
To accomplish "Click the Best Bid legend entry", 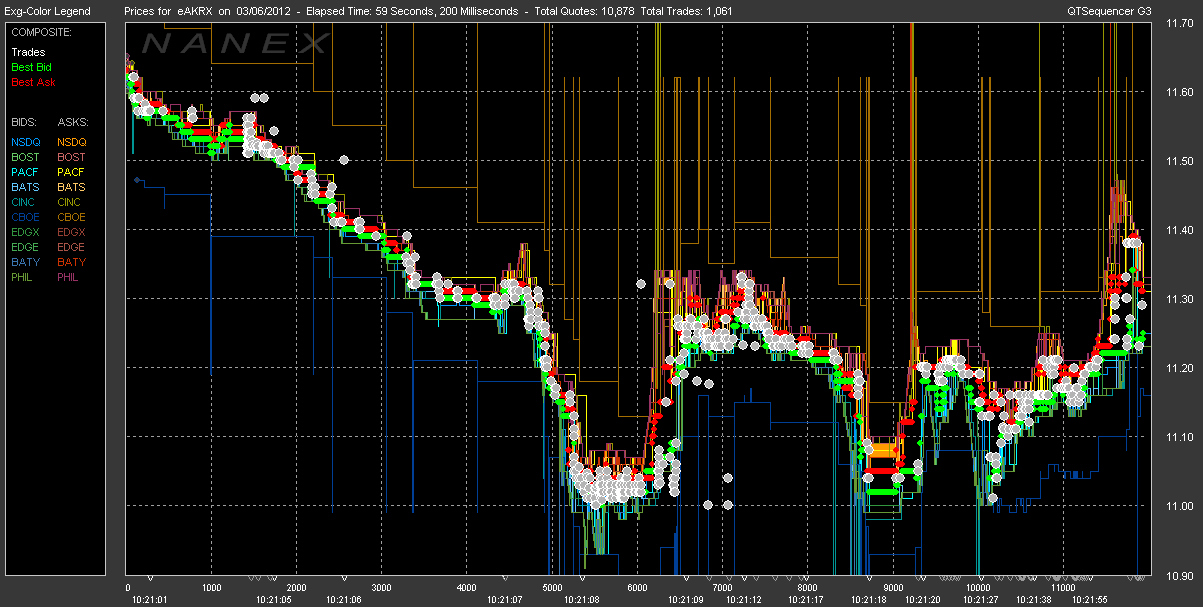I will (x=30, y=67).
